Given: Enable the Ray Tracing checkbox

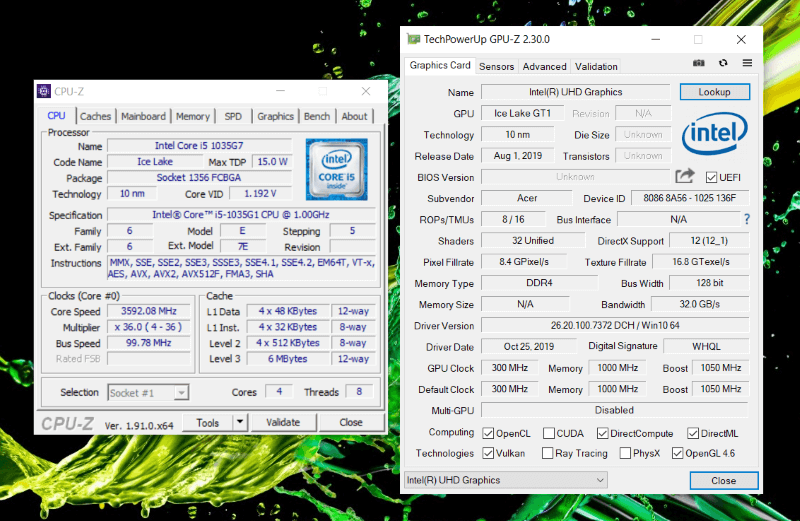Looking at the screenshot, I should 548,453.
